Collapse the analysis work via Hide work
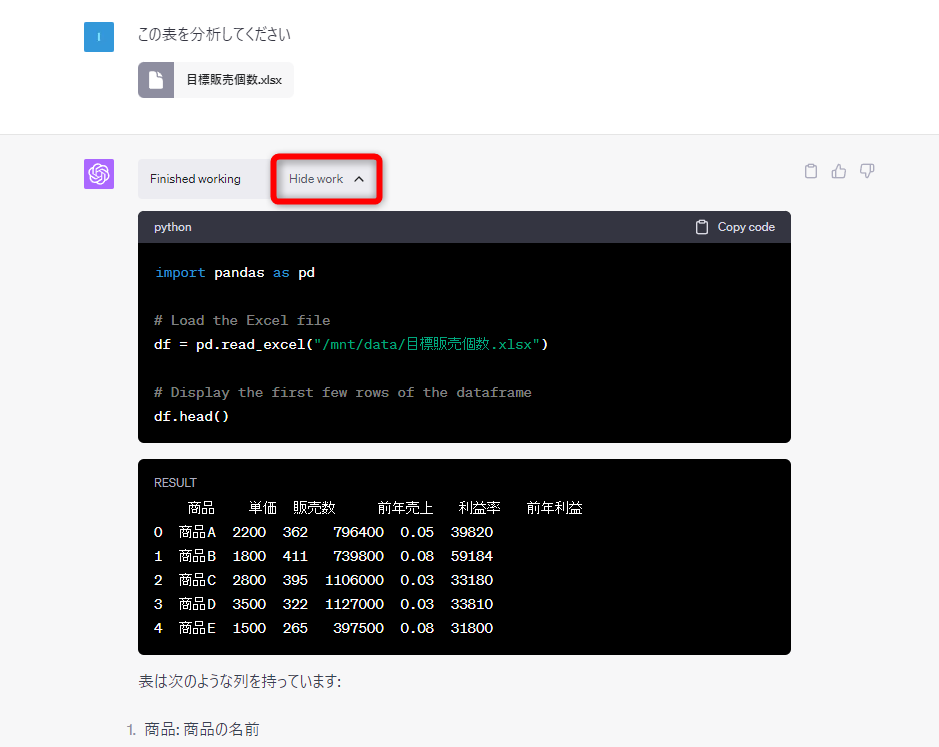 326,178
